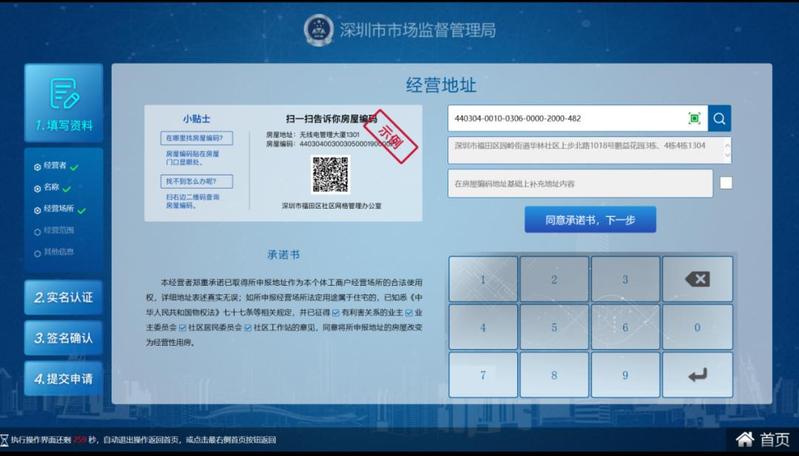799x456 pixels.
Task: Open step 4 提交申请
Action: click(x=64, y=379)
